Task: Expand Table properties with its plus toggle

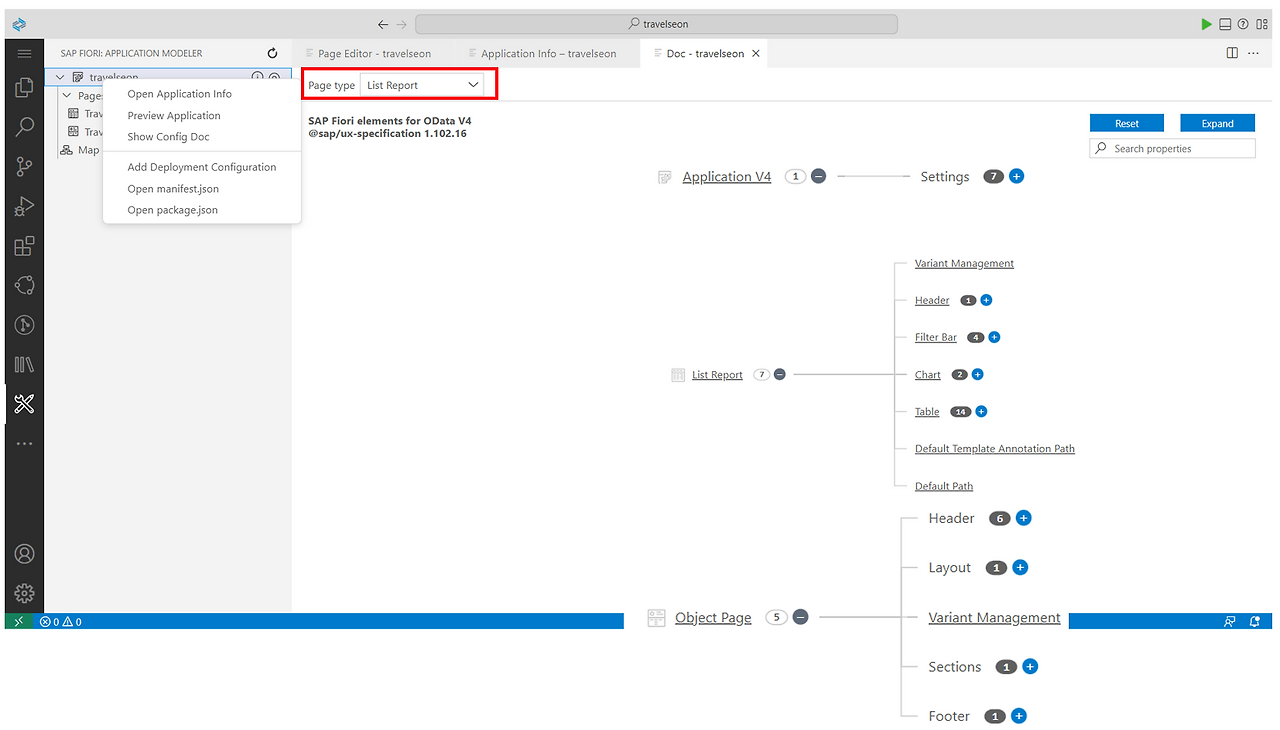Action: [x=981, y=411]
